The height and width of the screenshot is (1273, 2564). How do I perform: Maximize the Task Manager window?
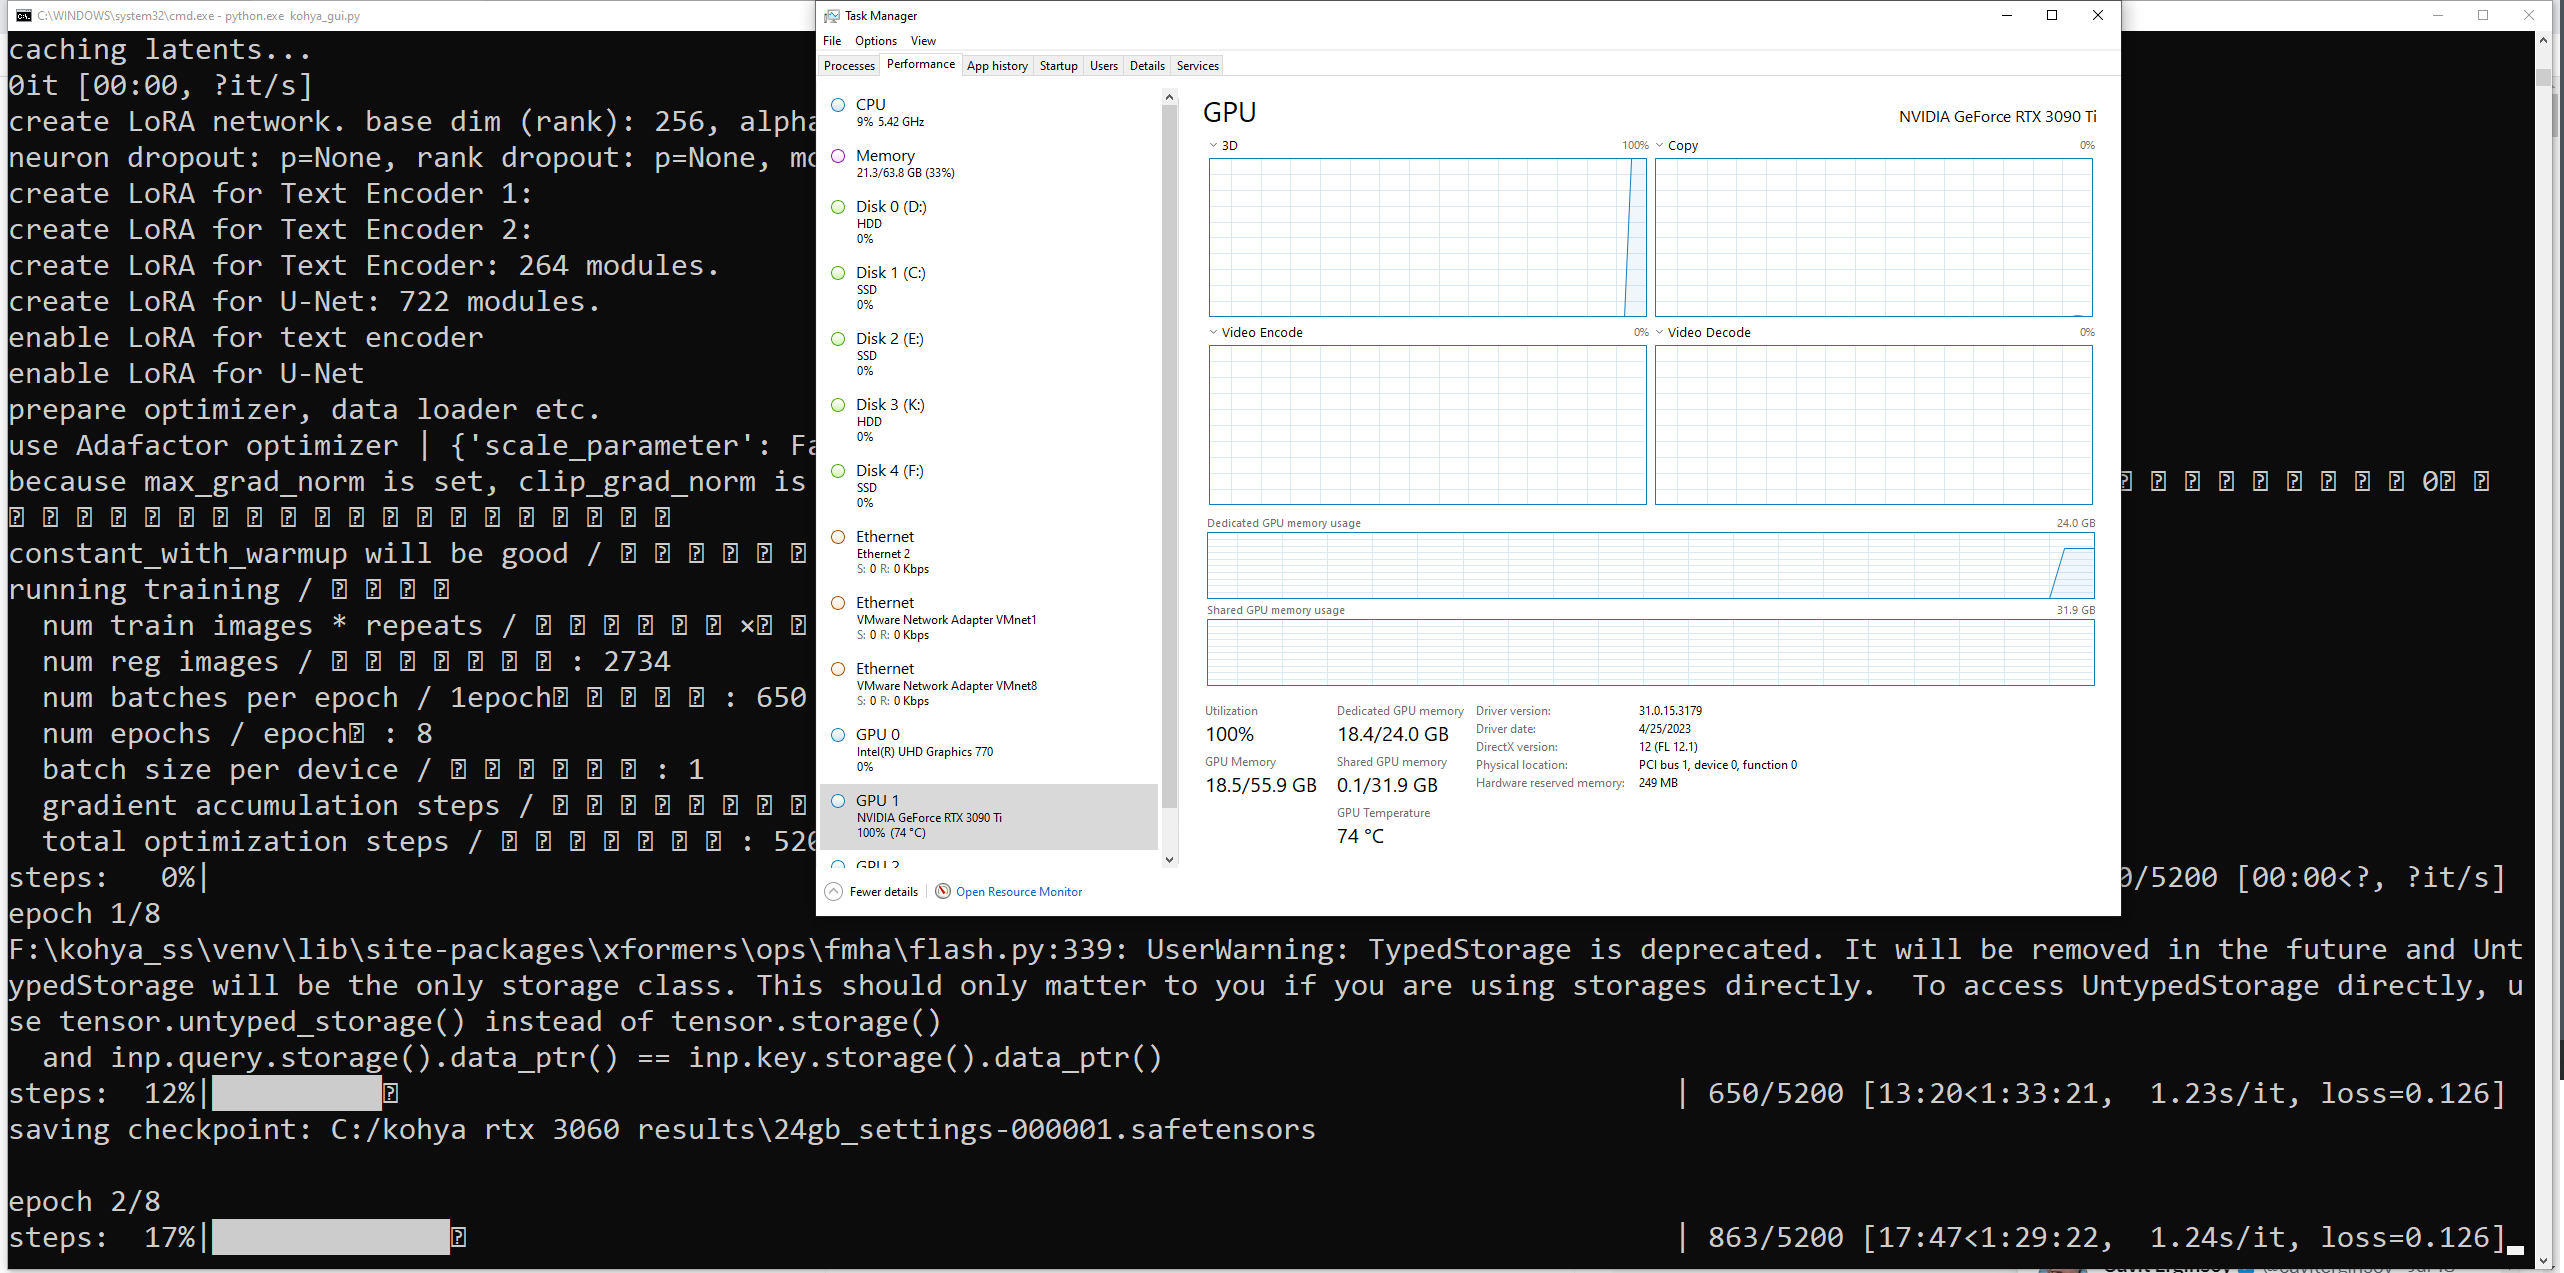pos(2052,15)
